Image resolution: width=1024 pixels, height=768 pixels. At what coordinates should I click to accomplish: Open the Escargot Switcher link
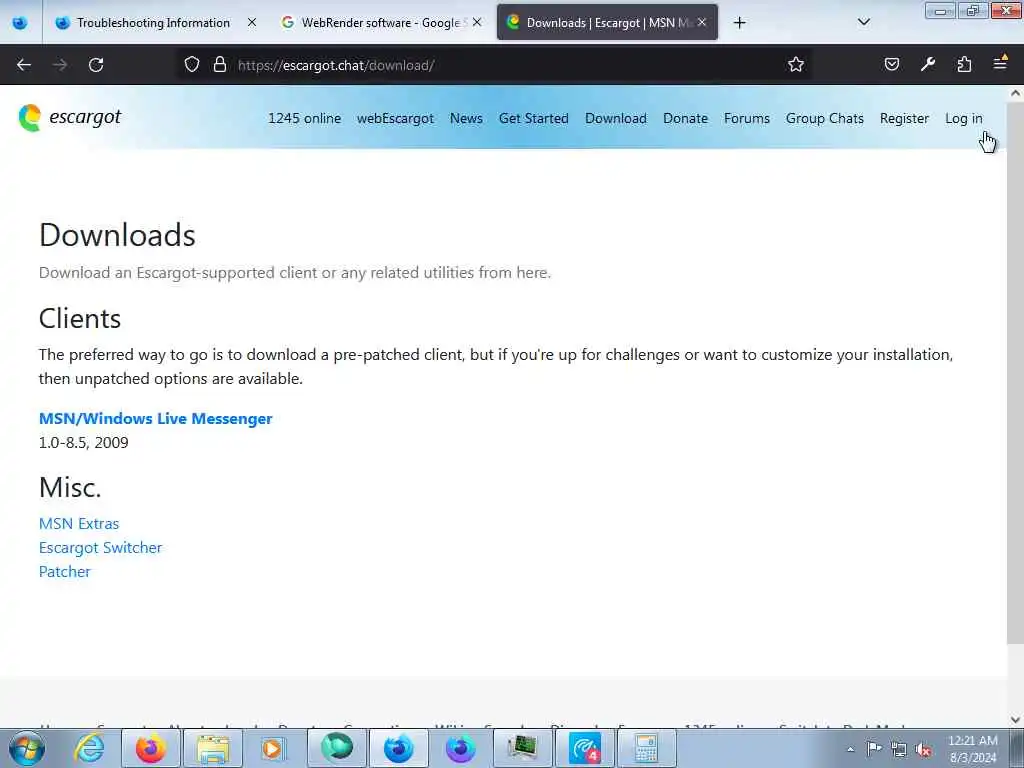coord(101,547)
